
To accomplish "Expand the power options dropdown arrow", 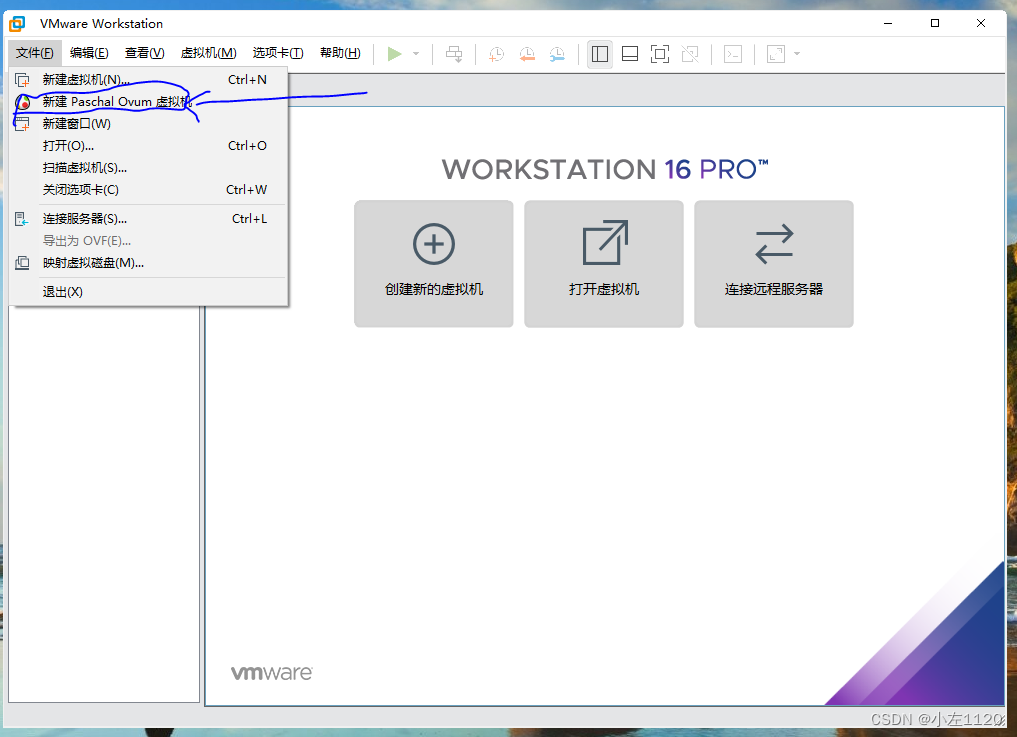I will (x=416, y=54).
